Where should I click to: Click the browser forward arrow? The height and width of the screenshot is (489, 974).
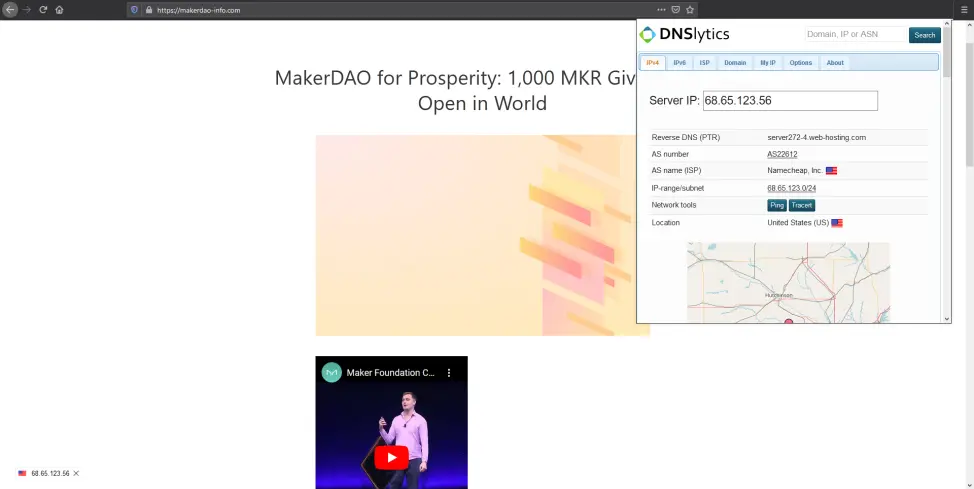27,10
